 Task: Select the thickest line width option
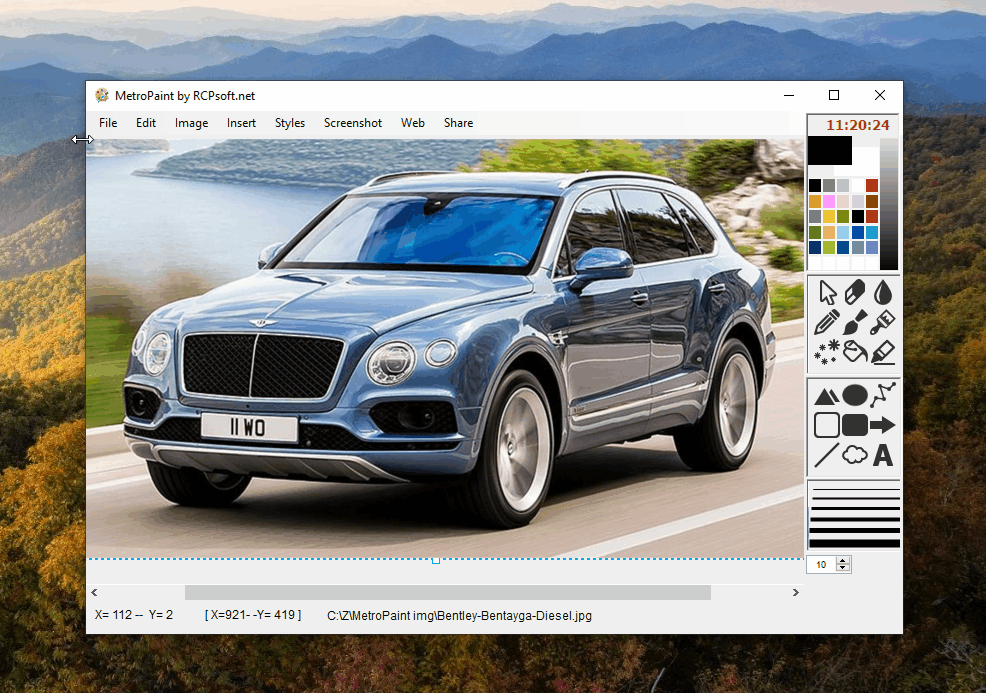(855, 543)
